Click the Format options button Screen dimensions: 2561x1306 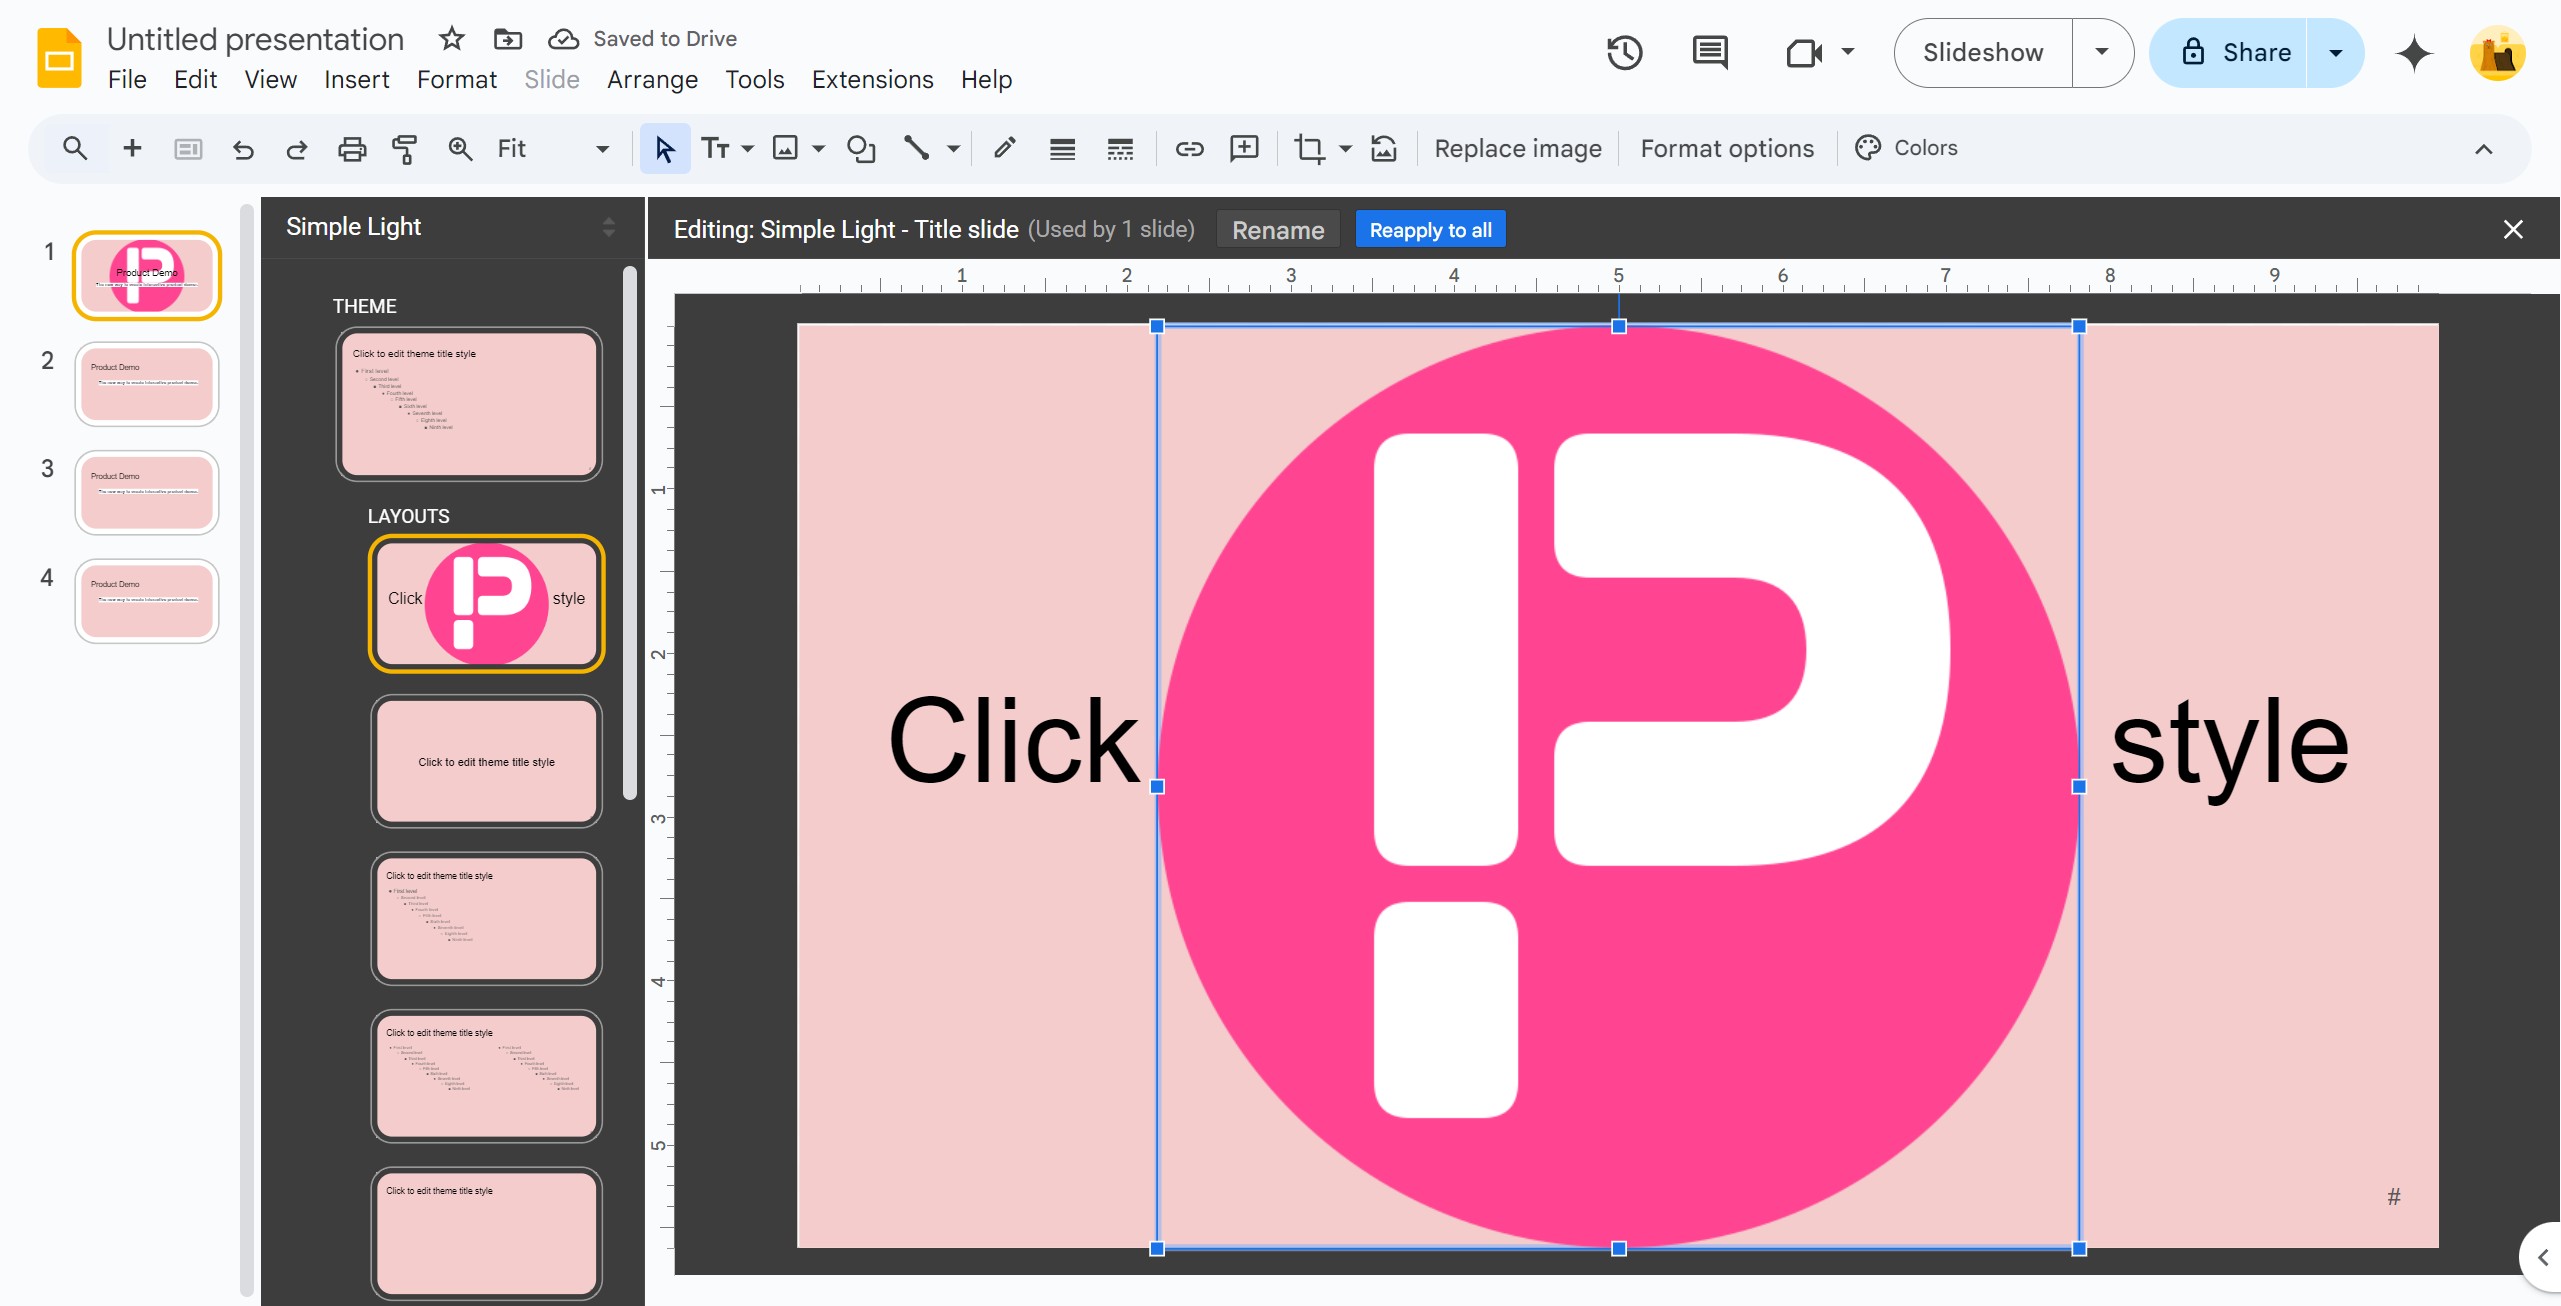tap(1727, 149)
